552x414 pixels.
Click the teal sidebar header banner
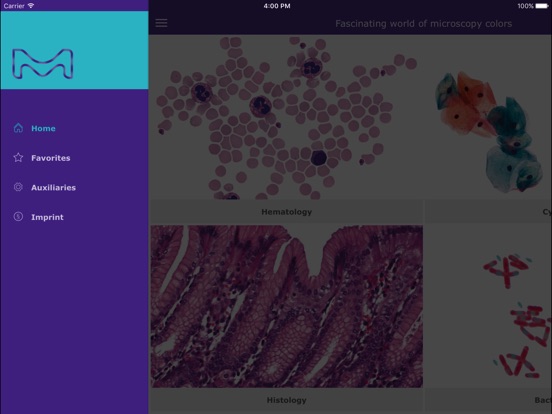pos(74,50)
